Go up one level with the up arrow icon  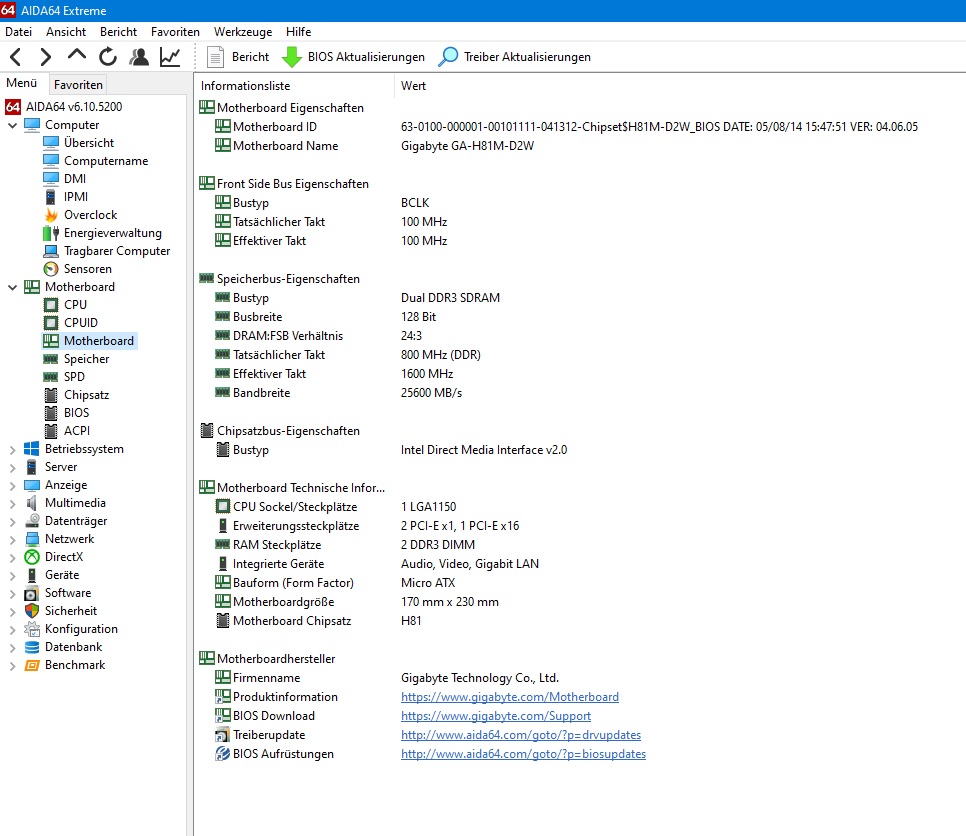coord(76,55)
